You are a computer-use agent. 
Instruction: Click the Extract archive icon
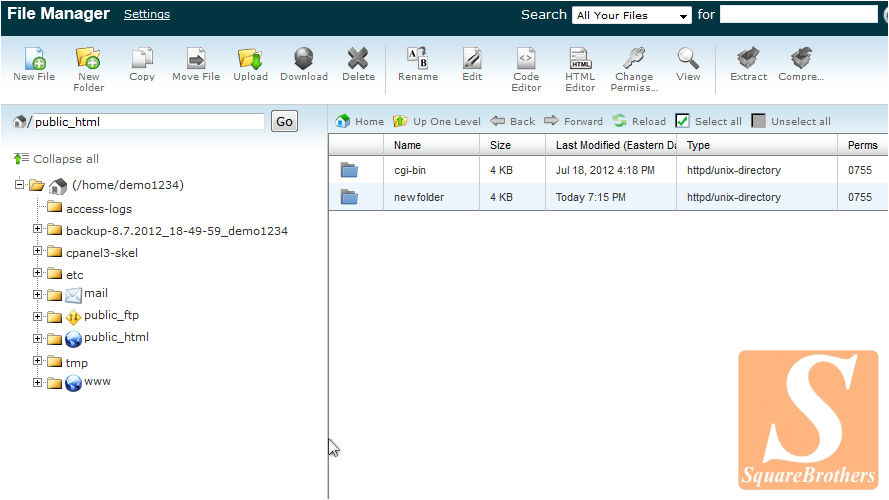click(747, 60)
